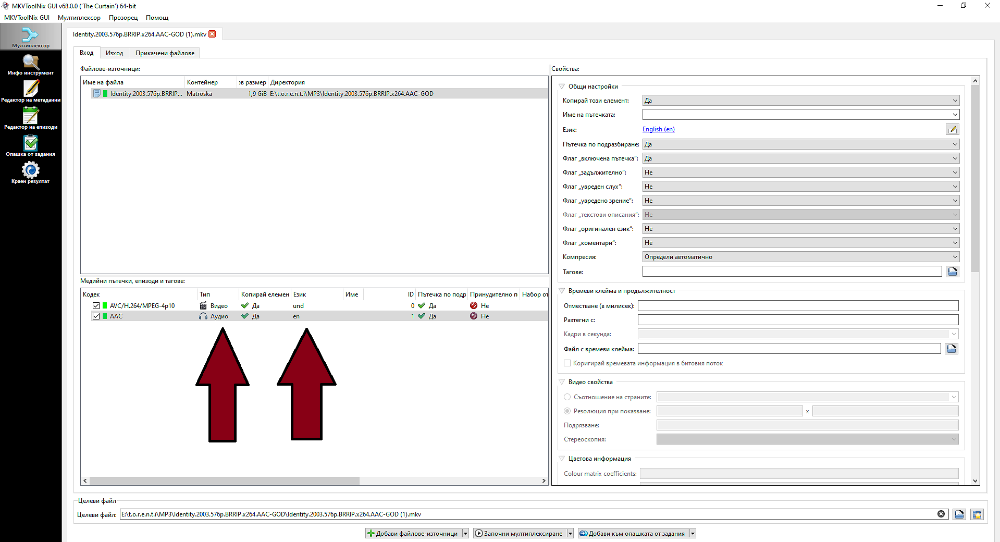Open add to job queue dropdown arrow
1000x542 pixels.
pyautogui.click(x=693, y=534)
